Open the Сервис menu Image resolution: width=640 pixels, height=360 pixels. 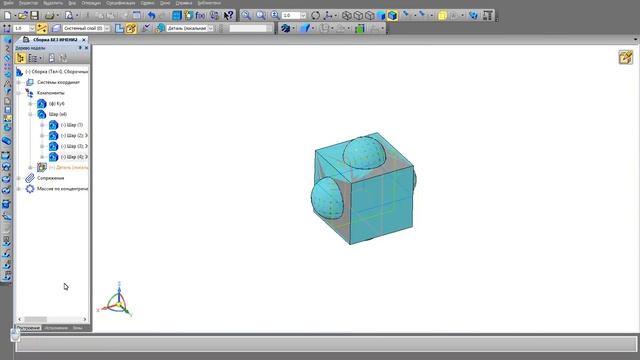coord(147,3)
